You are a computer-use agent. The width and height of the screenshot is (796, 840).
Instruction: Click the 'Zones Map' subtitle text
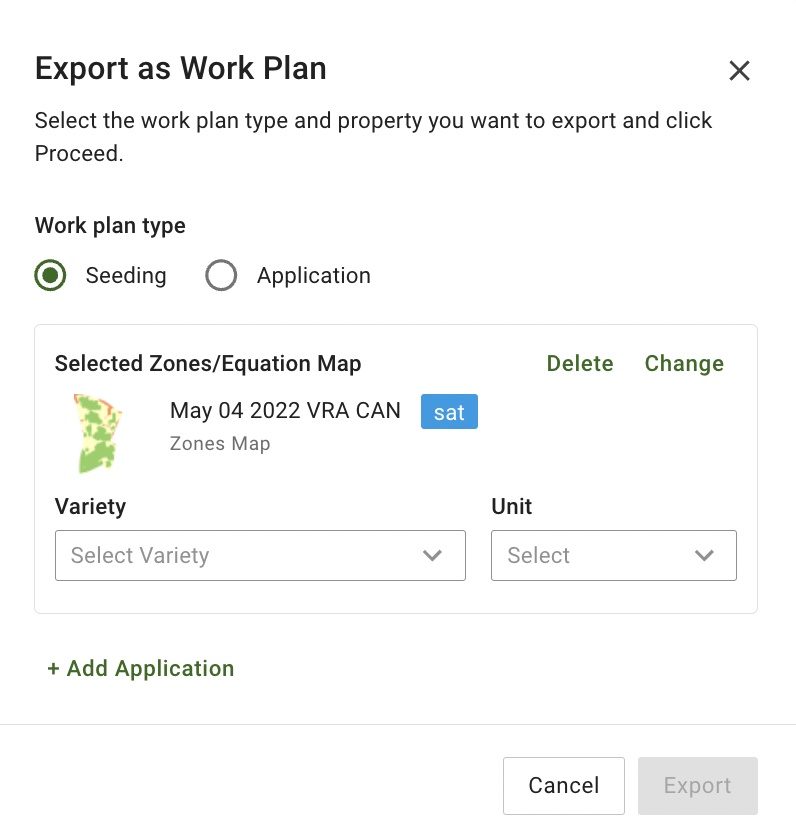pyautogui.click(x=220, y=443)
